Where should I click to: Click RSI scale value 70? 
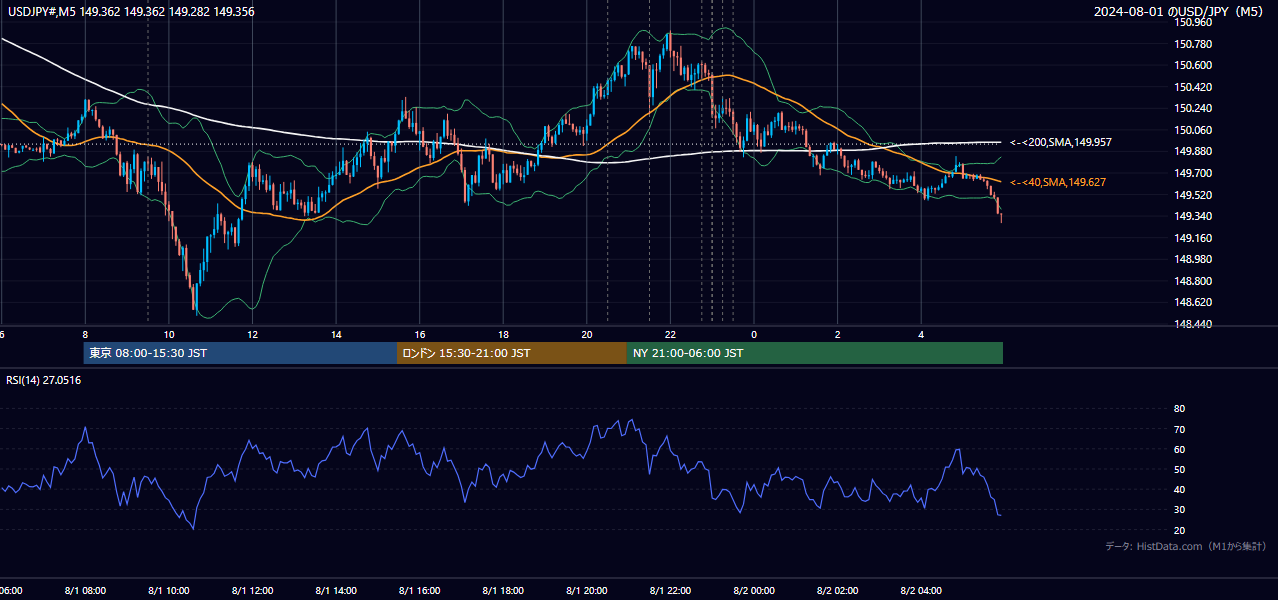coord(1179,429)
